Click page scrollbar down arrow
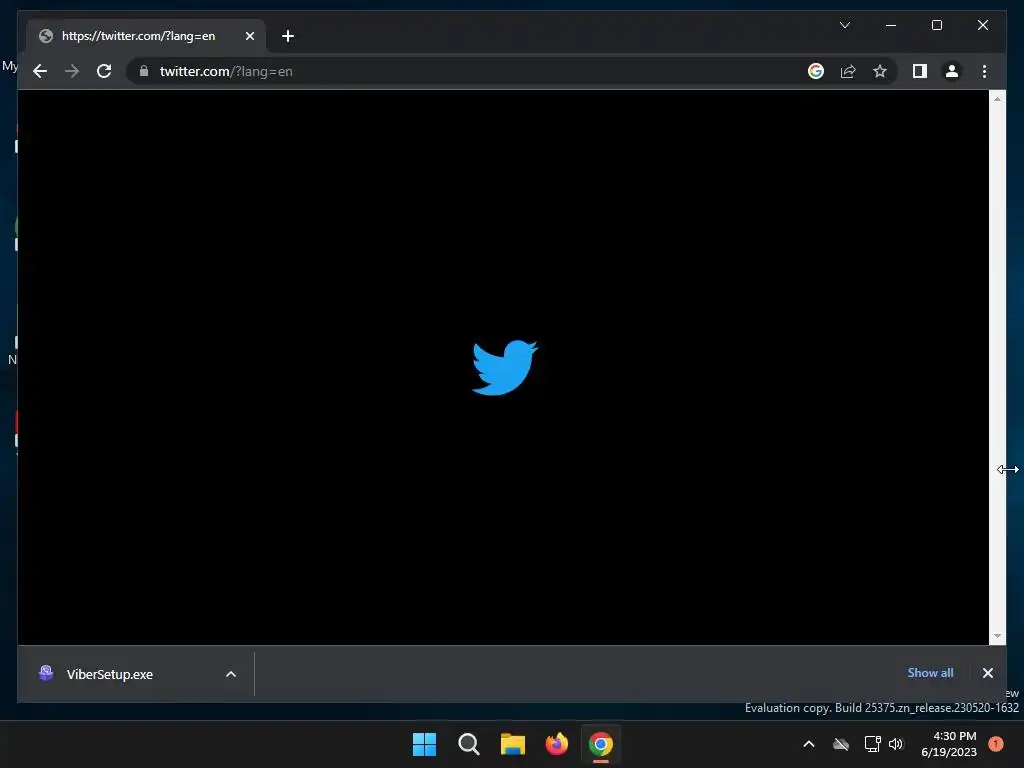This screenshot has width=1024, height=768. 997,635
